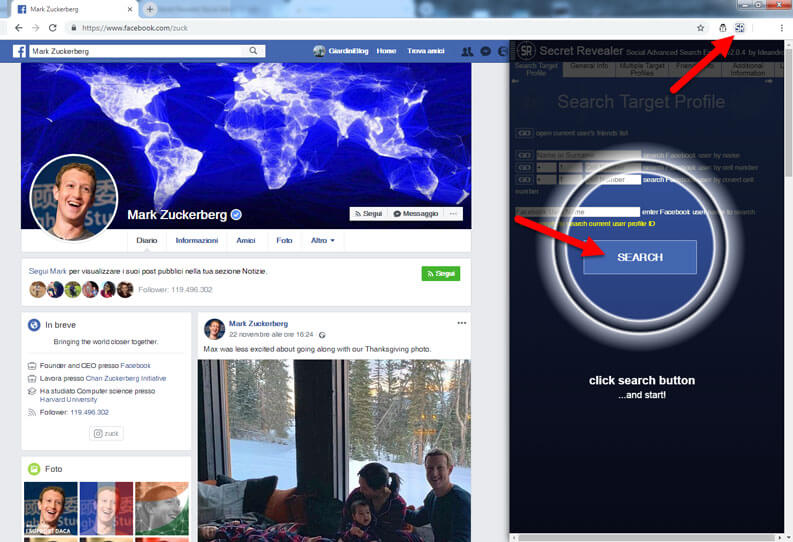Bookmark page with the star icon
The width and height of the screenshot is (793, 542).
(700, 28)
